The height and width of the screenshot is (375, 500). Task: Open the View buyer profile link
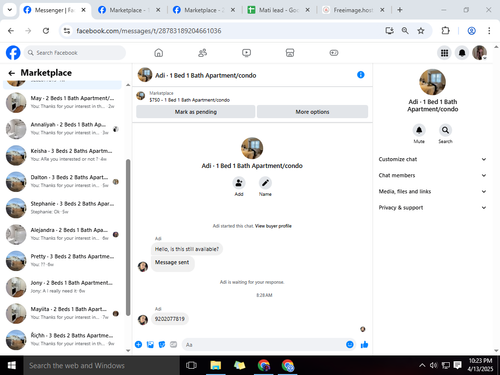click(273, 226)
